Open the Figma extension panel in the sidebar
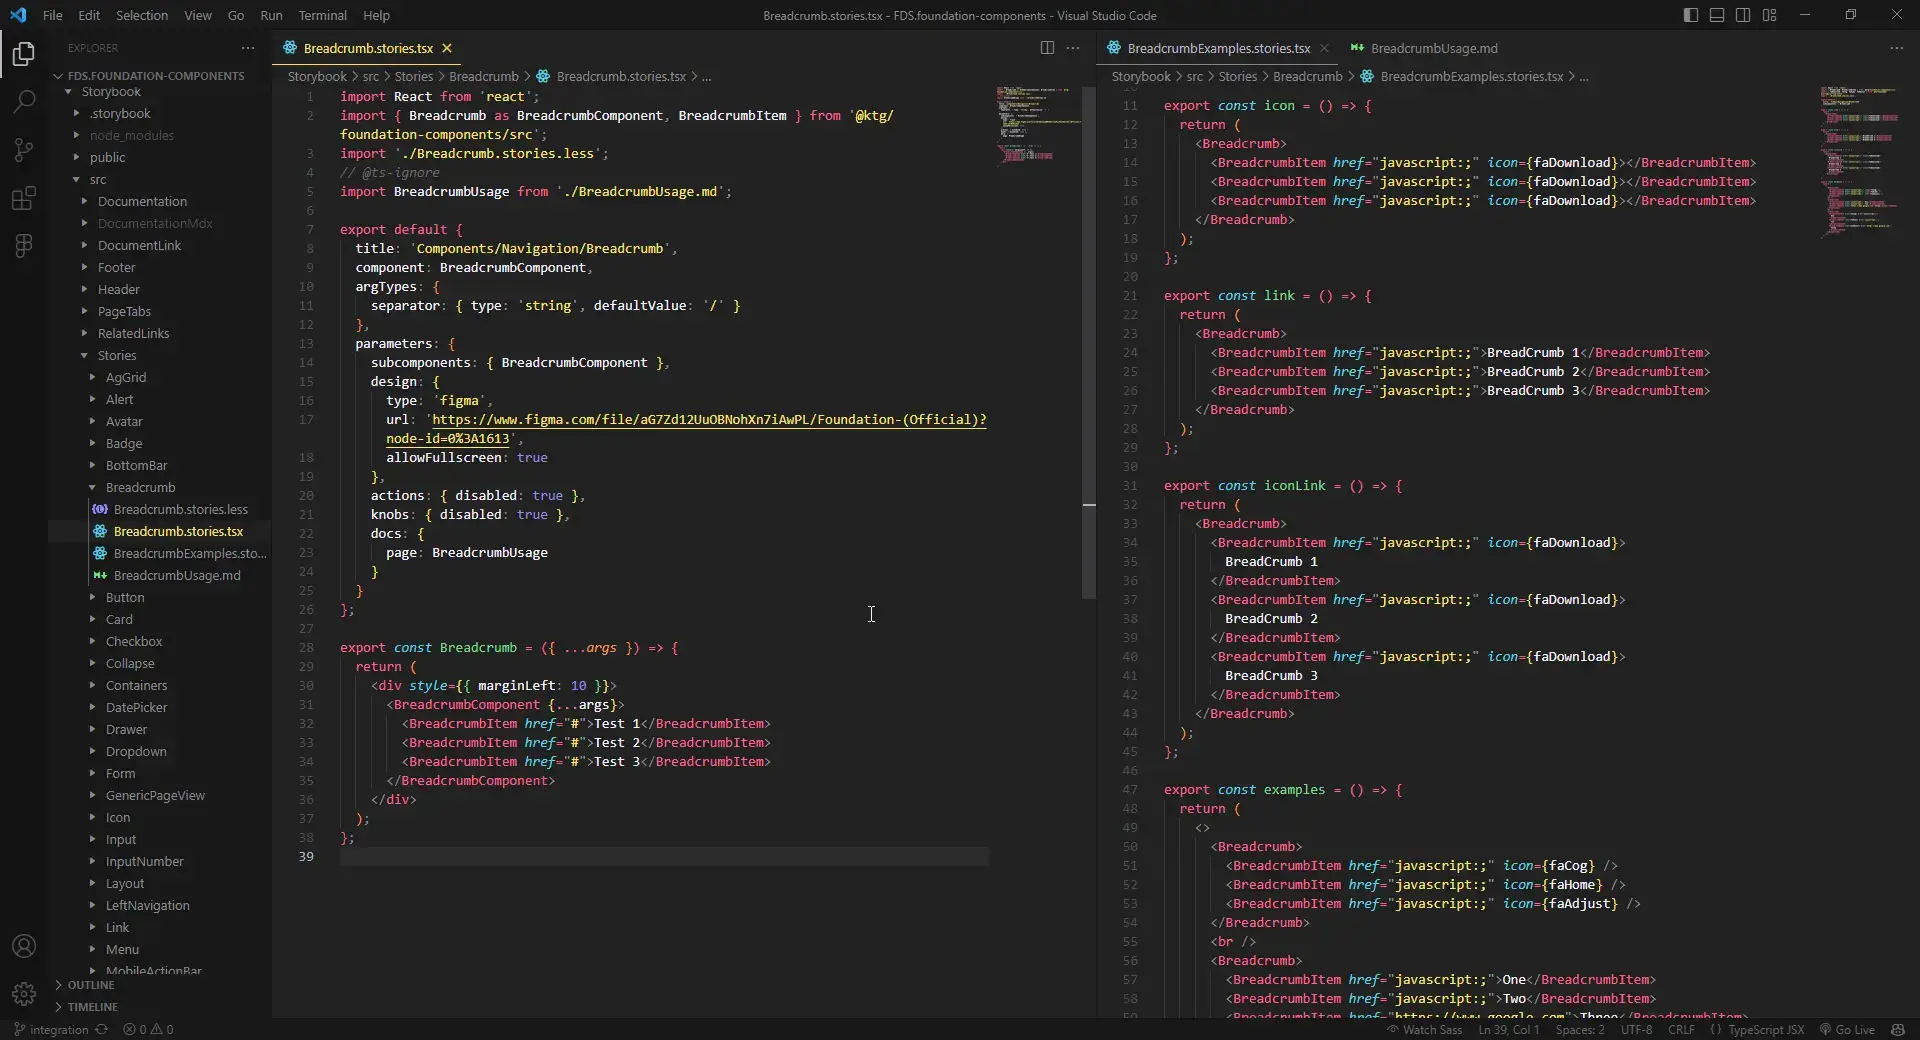1920x1040 pixels. pyautogui.click(x=24, y=246)
